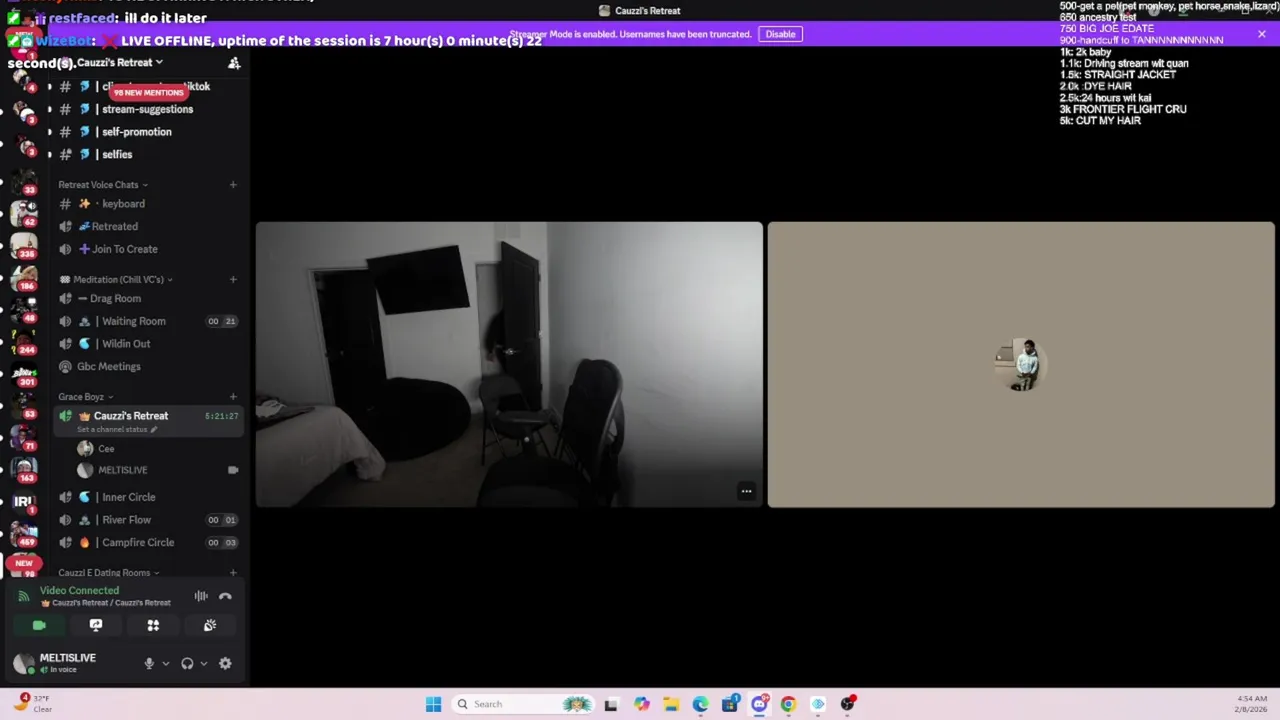Disable Streamer Mode button

(780, 34)
